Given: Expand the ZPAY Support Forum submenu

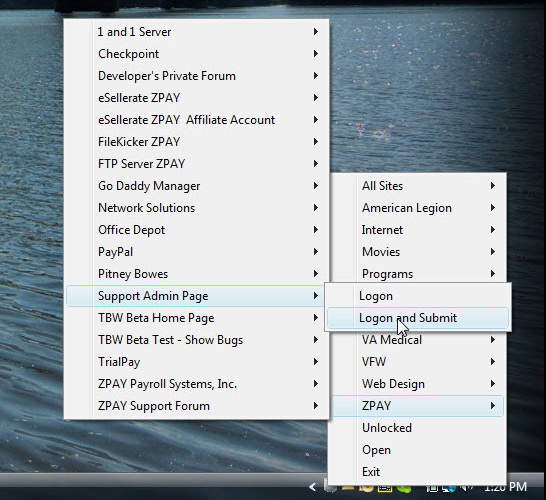Looking at the screenshot, I should 196,406.
